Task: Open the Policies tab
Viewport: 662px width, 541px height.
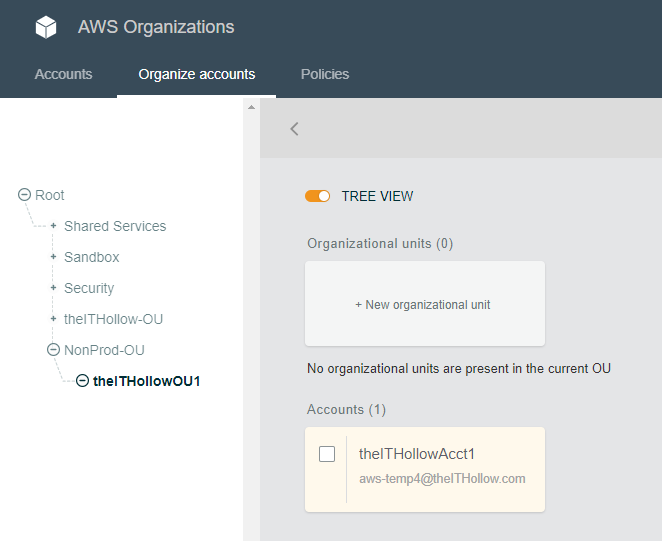Action: coord(325,74)
